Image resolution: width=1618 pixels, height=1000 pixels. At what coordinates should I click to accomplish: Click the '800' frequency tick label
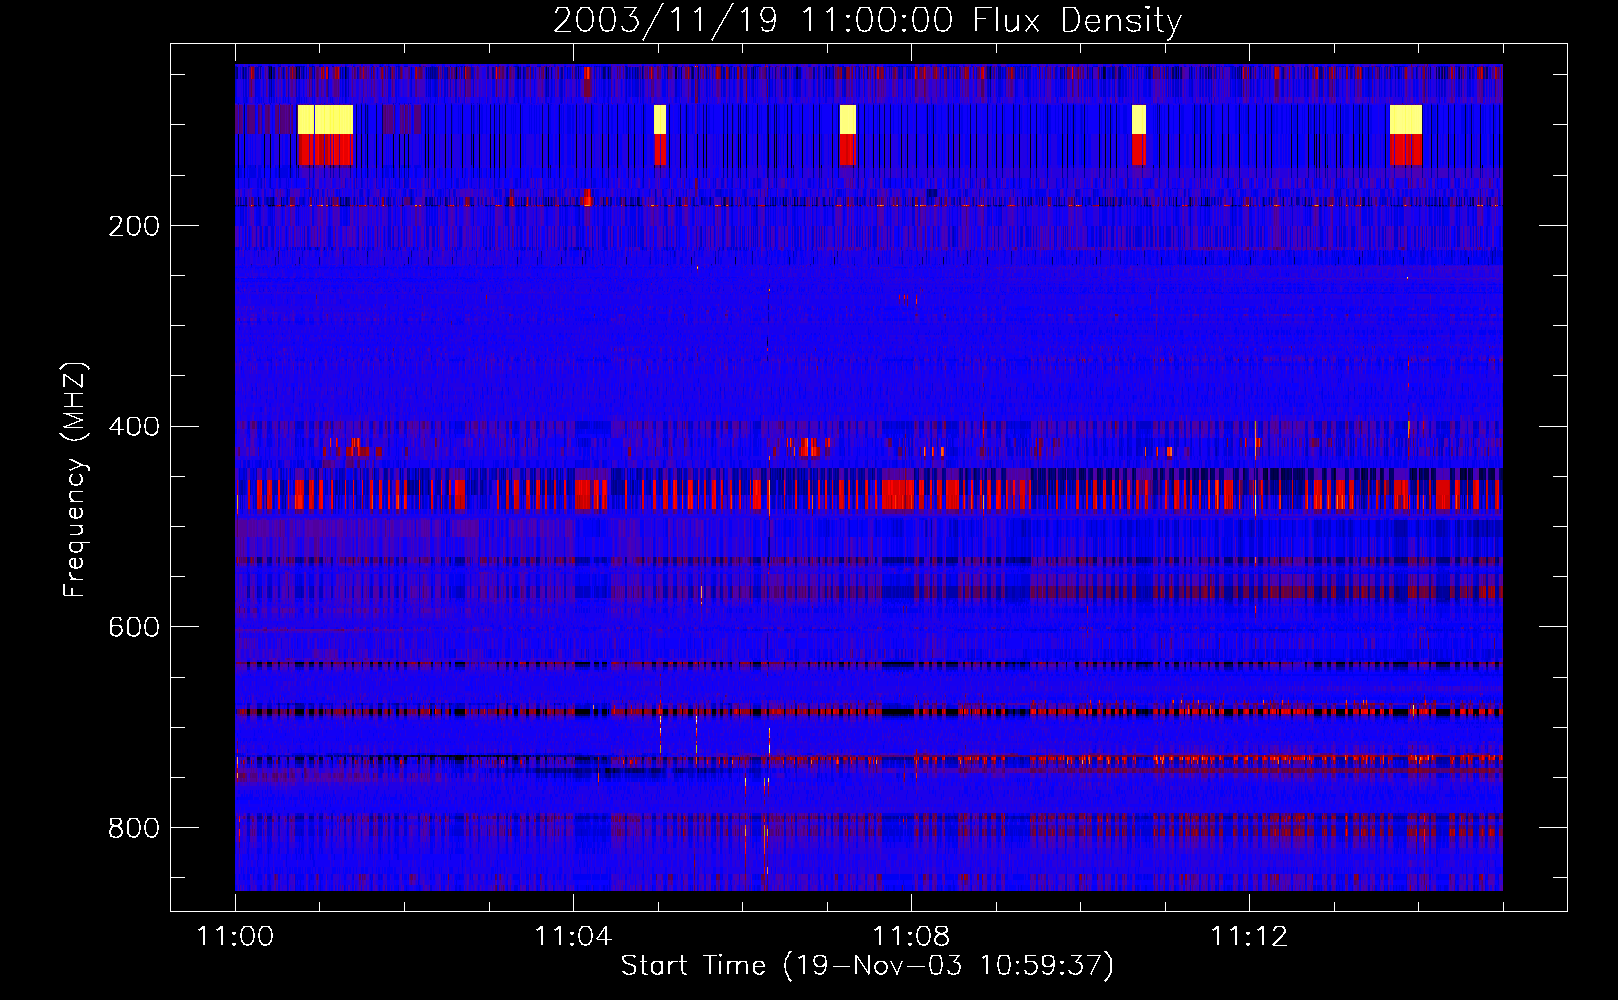click(x=134, y=828)
